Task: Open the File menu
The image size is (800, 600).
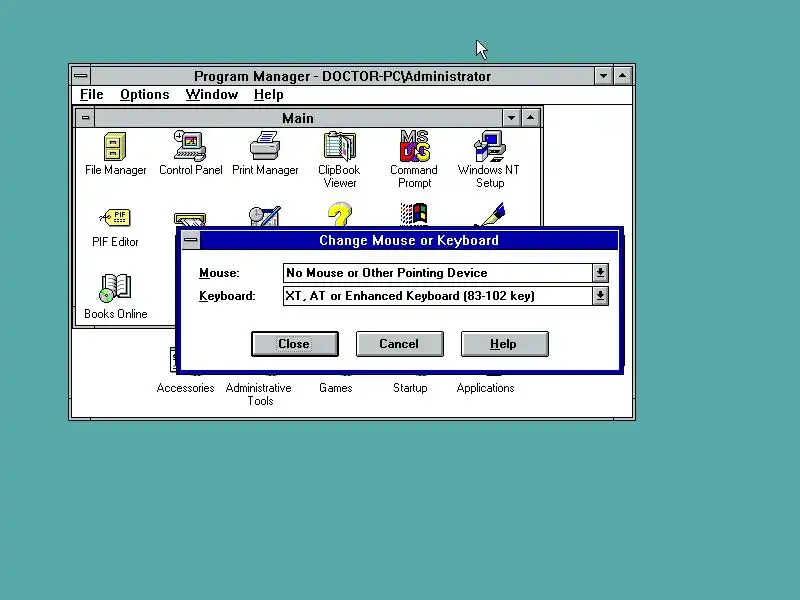Action: 92,95
